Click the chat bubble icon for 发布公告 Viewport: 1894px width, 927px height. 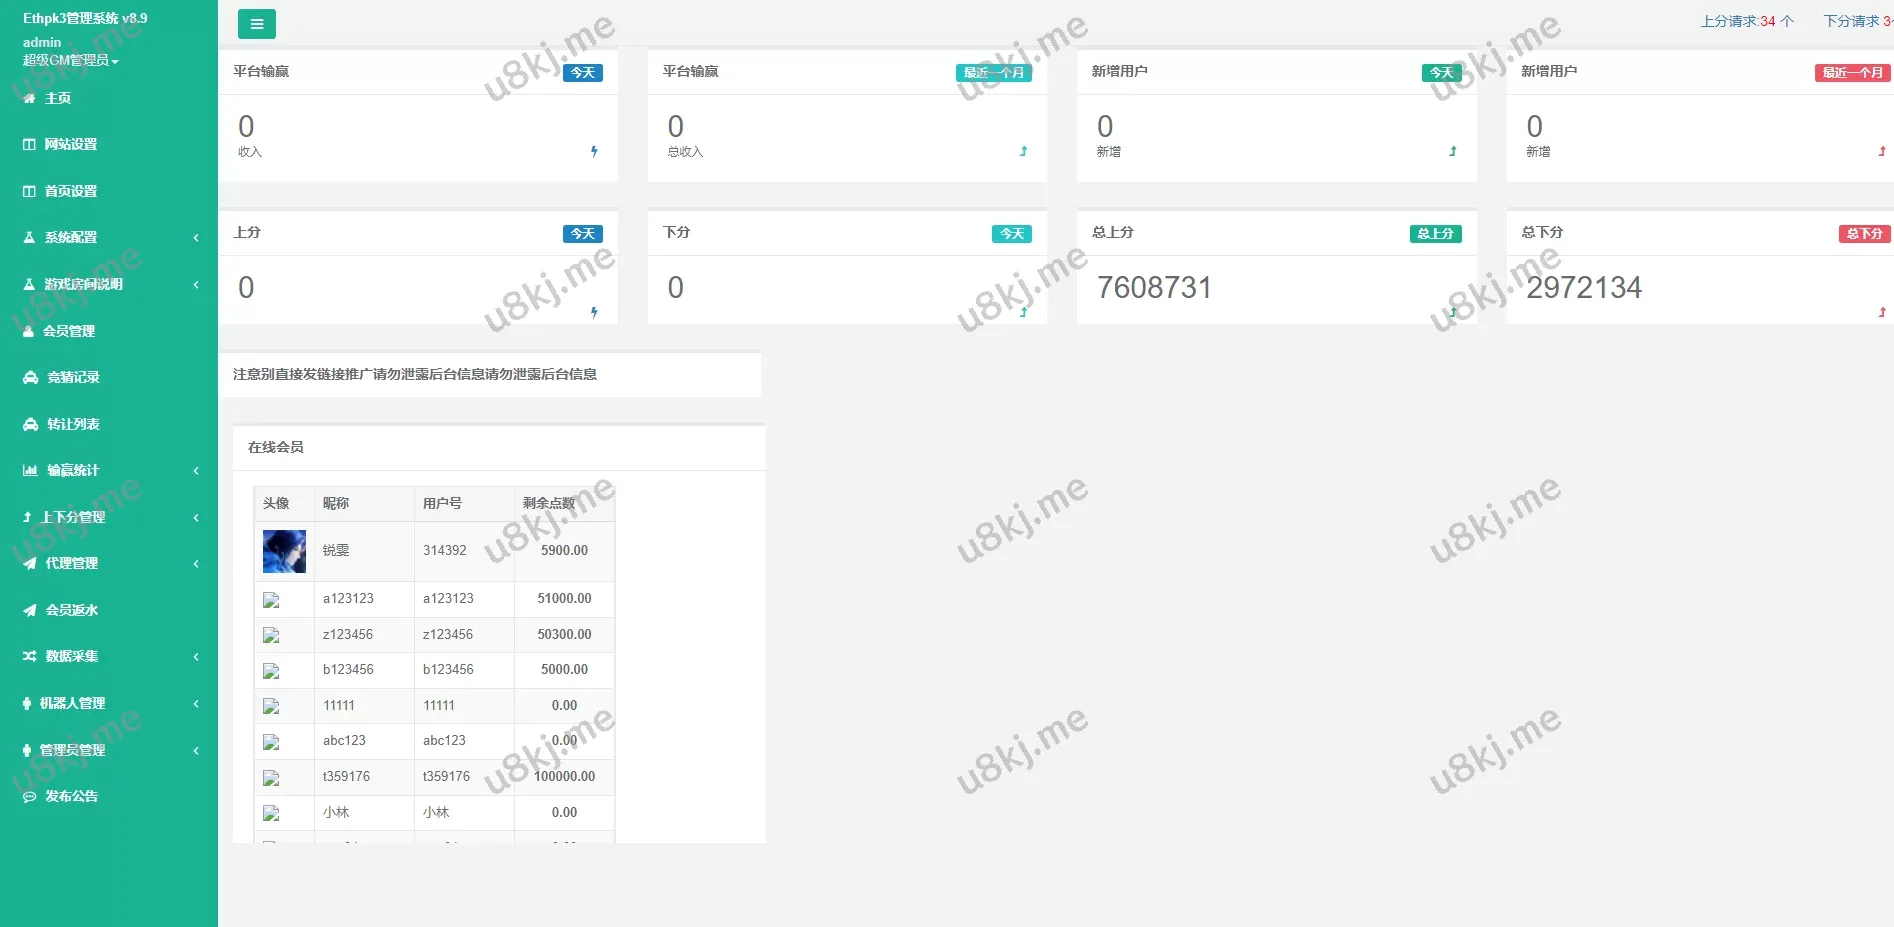tap(29, 797)
